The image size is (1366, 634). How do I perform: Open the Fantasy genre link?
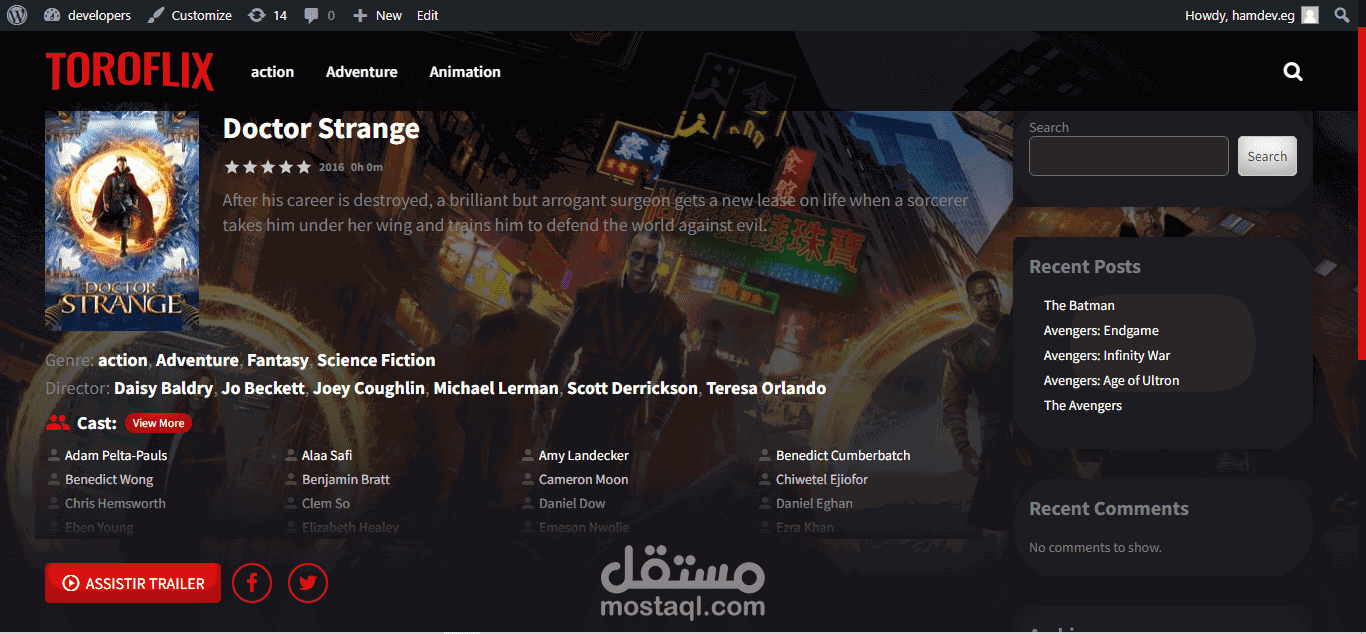[278, 360]
